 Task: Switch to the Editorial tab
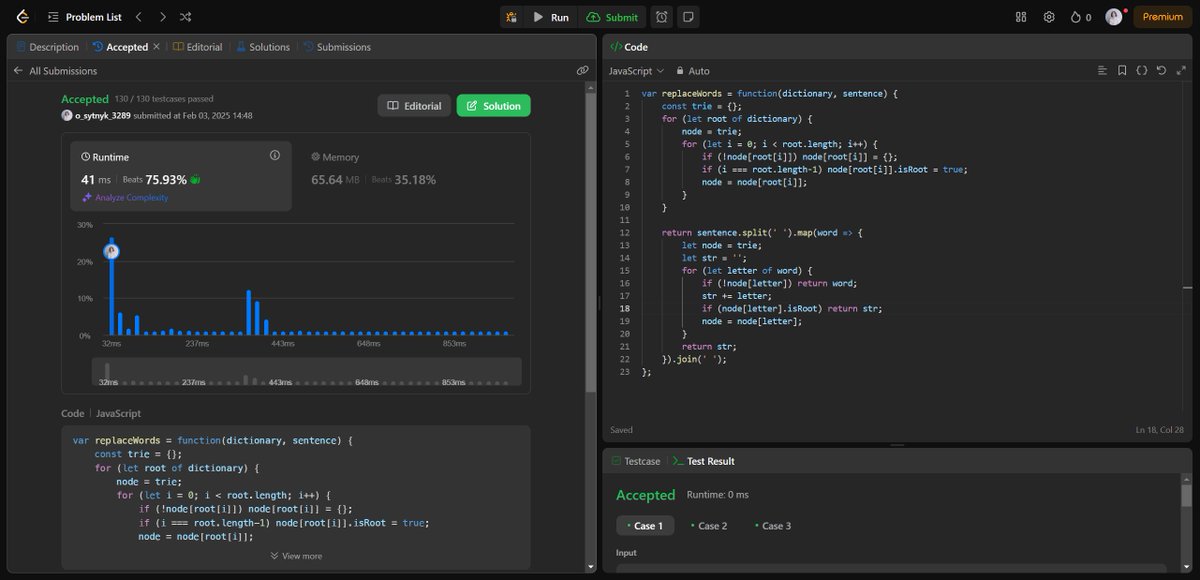coord(197,47)
